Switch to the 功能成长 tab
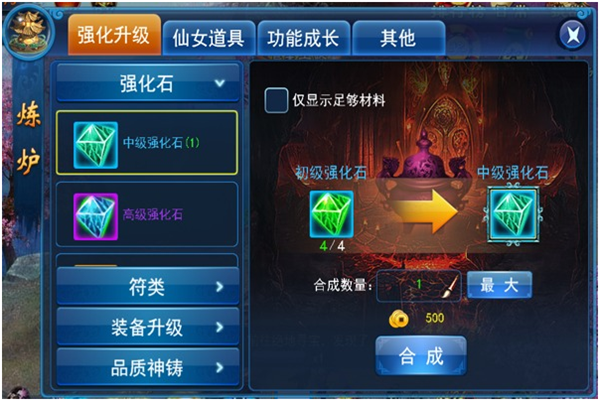The width and height of the screenshot is (600, 401). (x=304, y=38)
